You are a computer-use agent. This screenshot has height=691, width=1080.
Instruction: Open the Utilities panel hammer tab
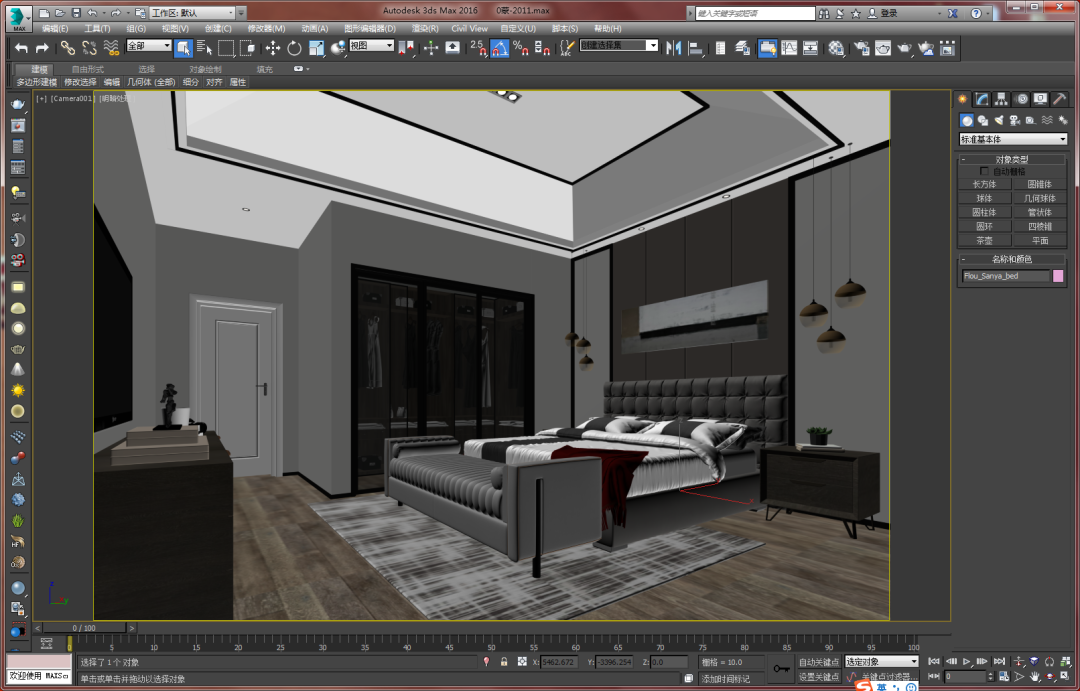pyautogui.click(x=1059, y=99)
